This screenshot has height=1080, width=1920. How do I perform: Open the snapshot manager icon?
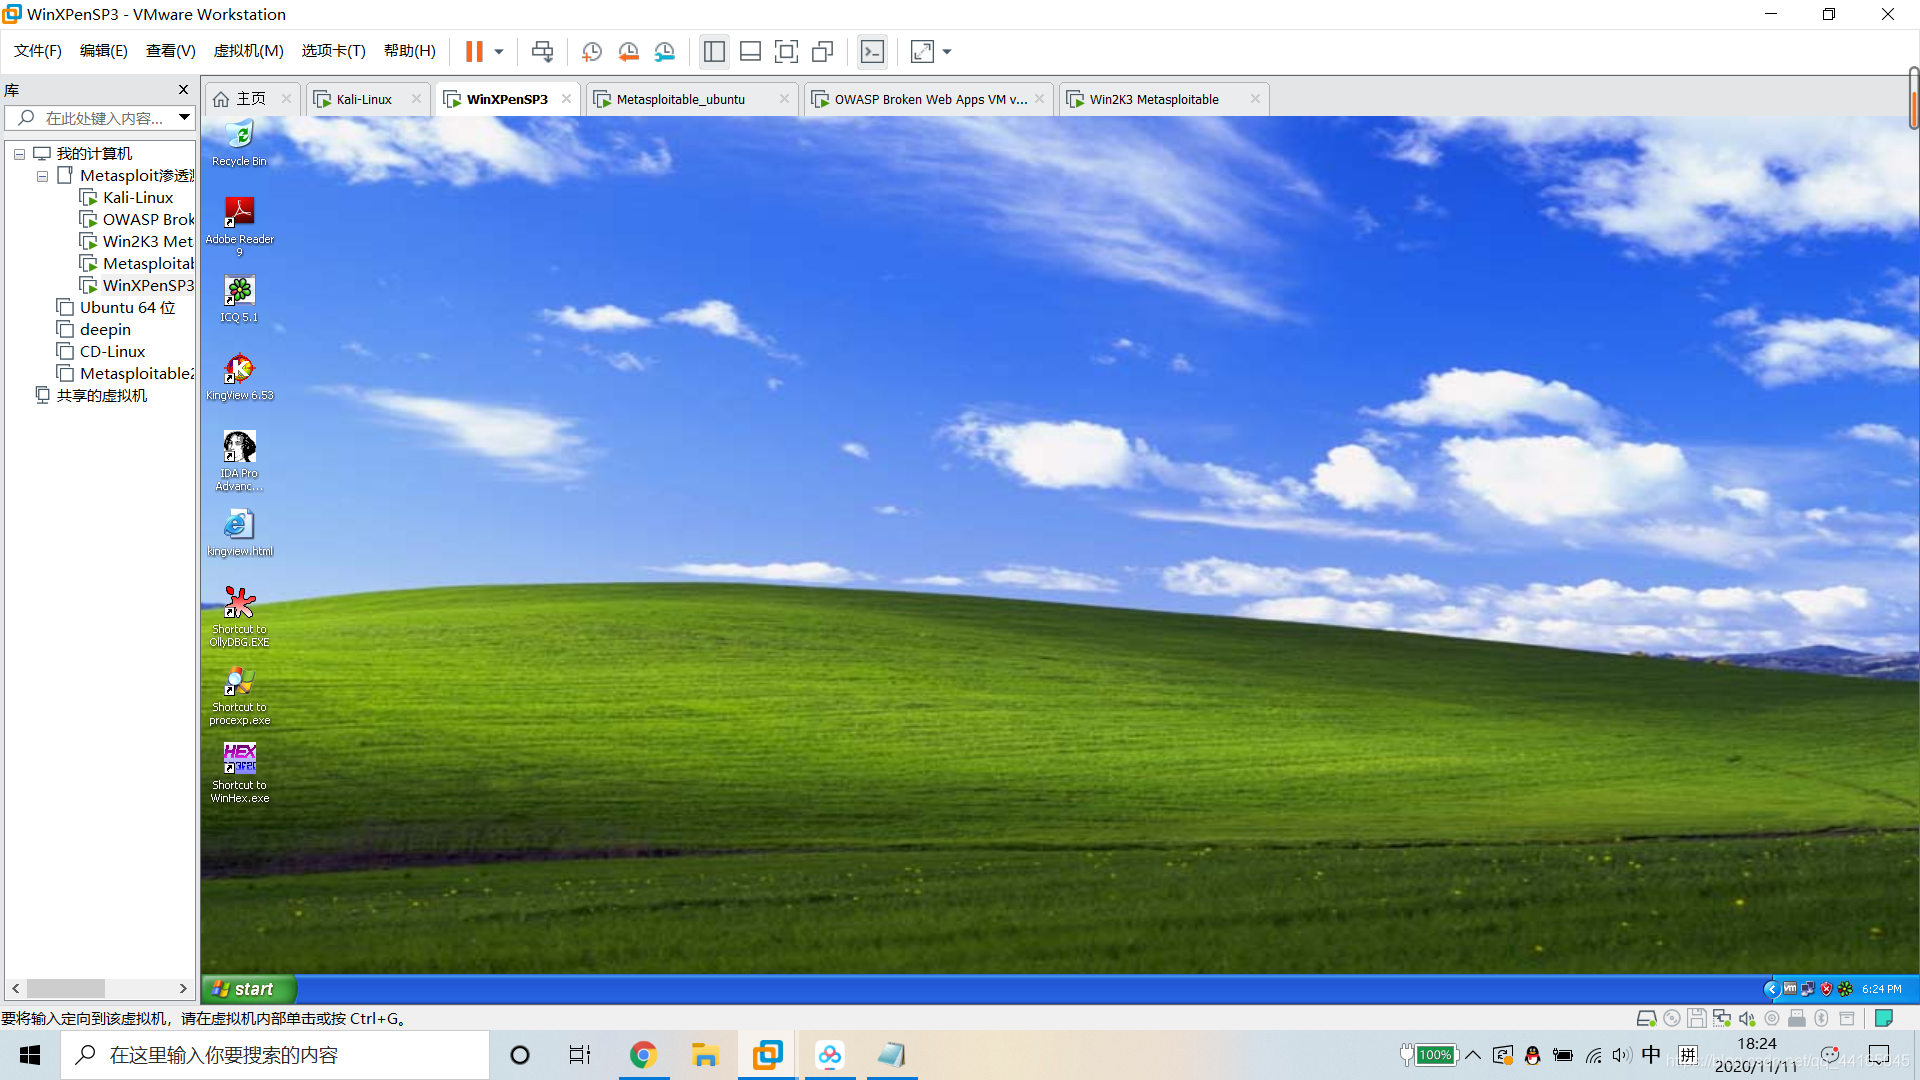point(665,51)
